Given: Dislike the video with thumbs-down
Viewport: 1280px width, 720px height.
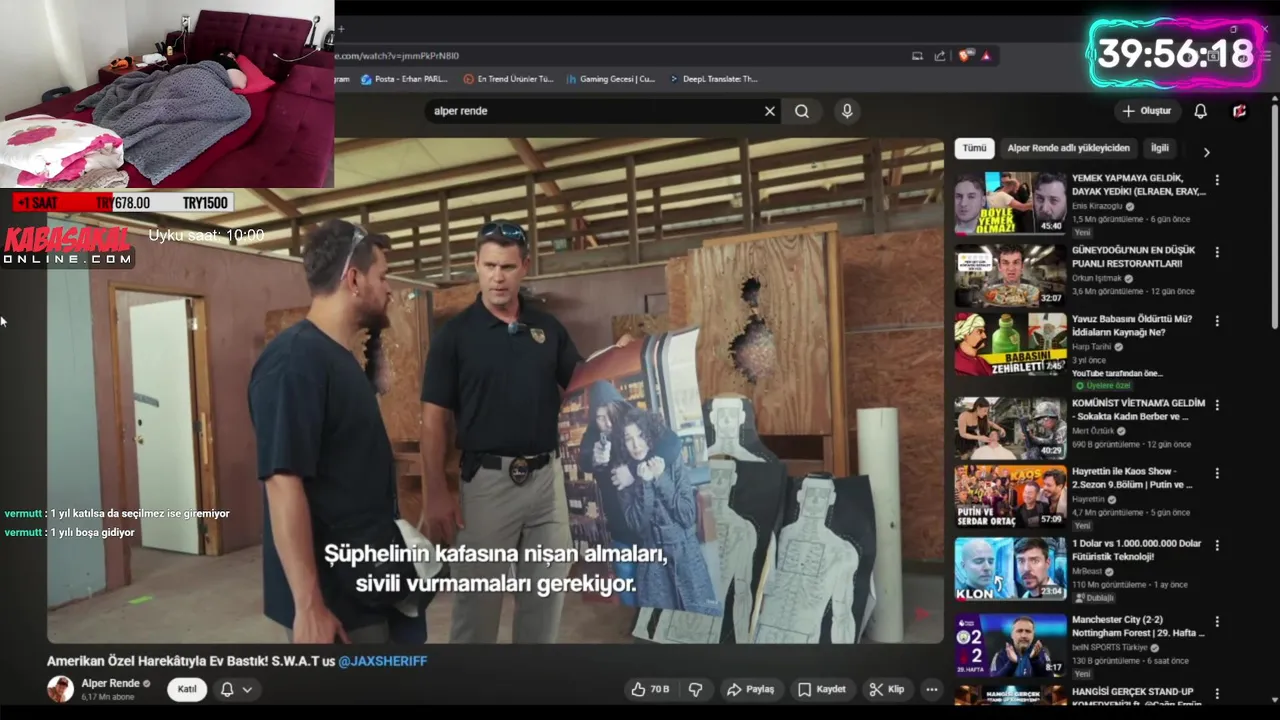Looking at the screenshot, I should 696,689.
